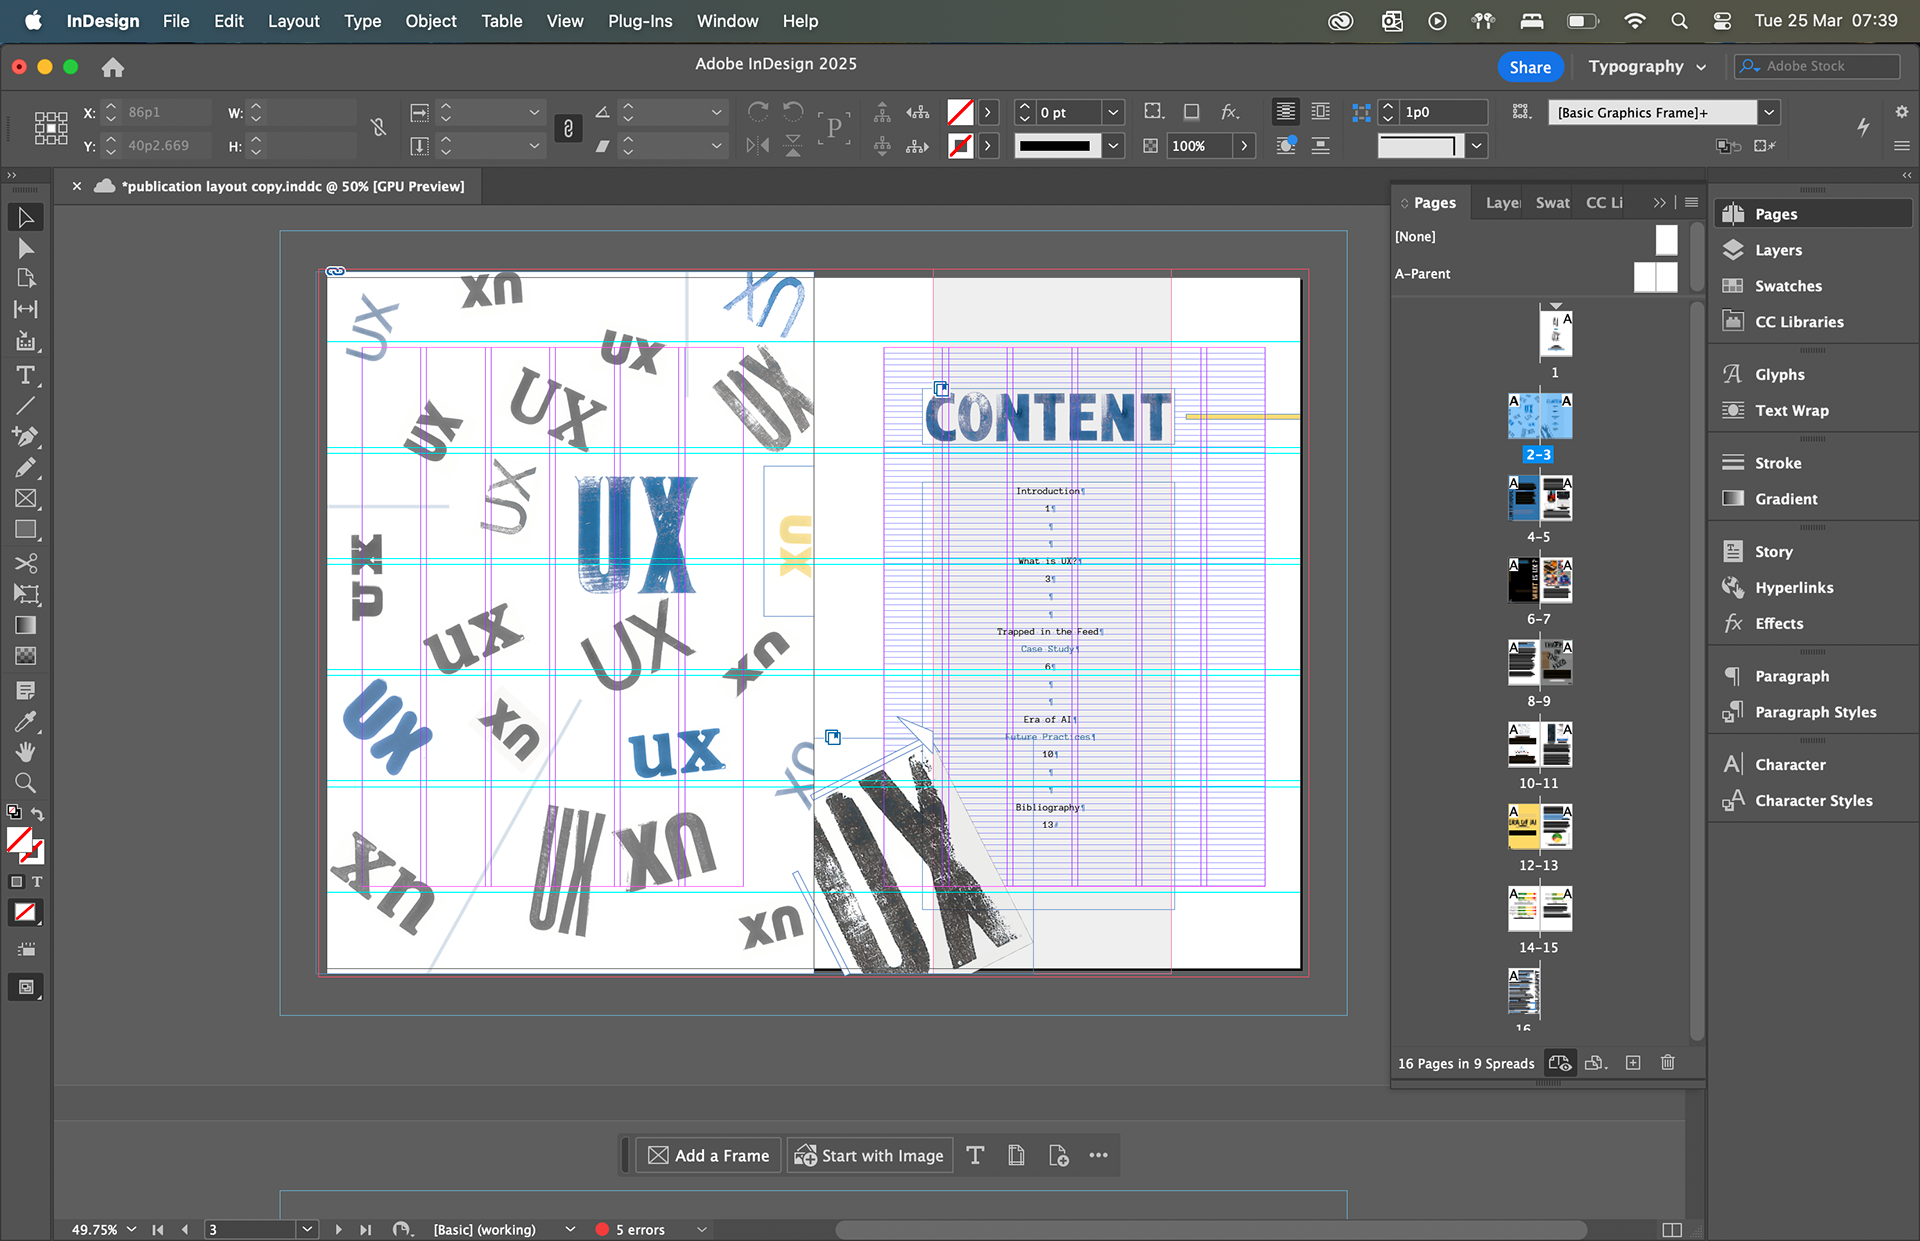Viewport: 1920px width, 1241px height.
Task: Expand hidden panel tabs chevron
Action: (x=1660, y=202)
